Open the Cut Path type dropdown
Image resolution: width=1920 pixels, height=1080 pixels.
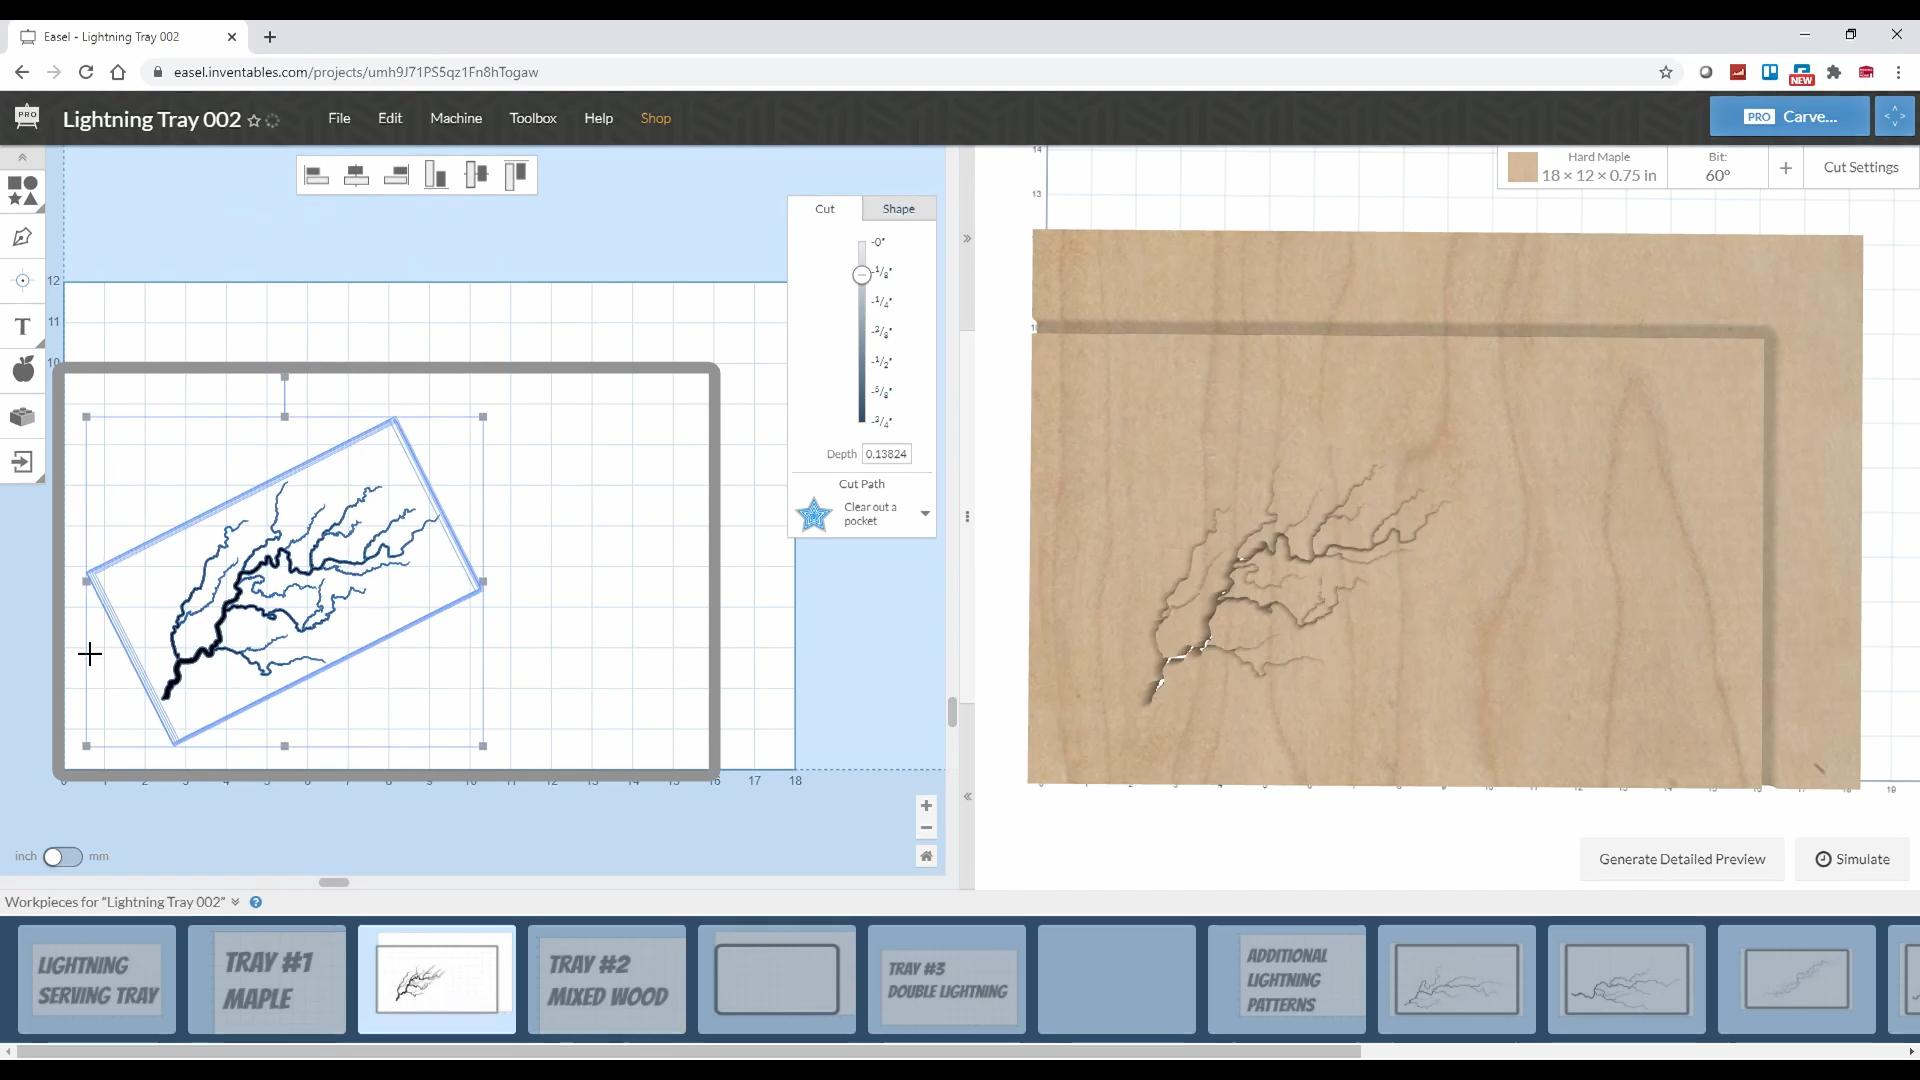pyautogui.click(x=925, y=514)
